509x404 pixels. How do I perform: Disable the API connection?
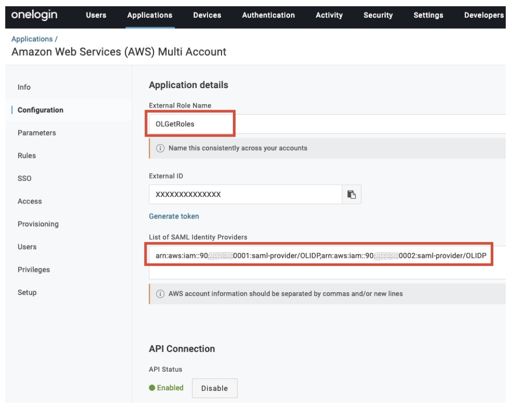point(215,388)
